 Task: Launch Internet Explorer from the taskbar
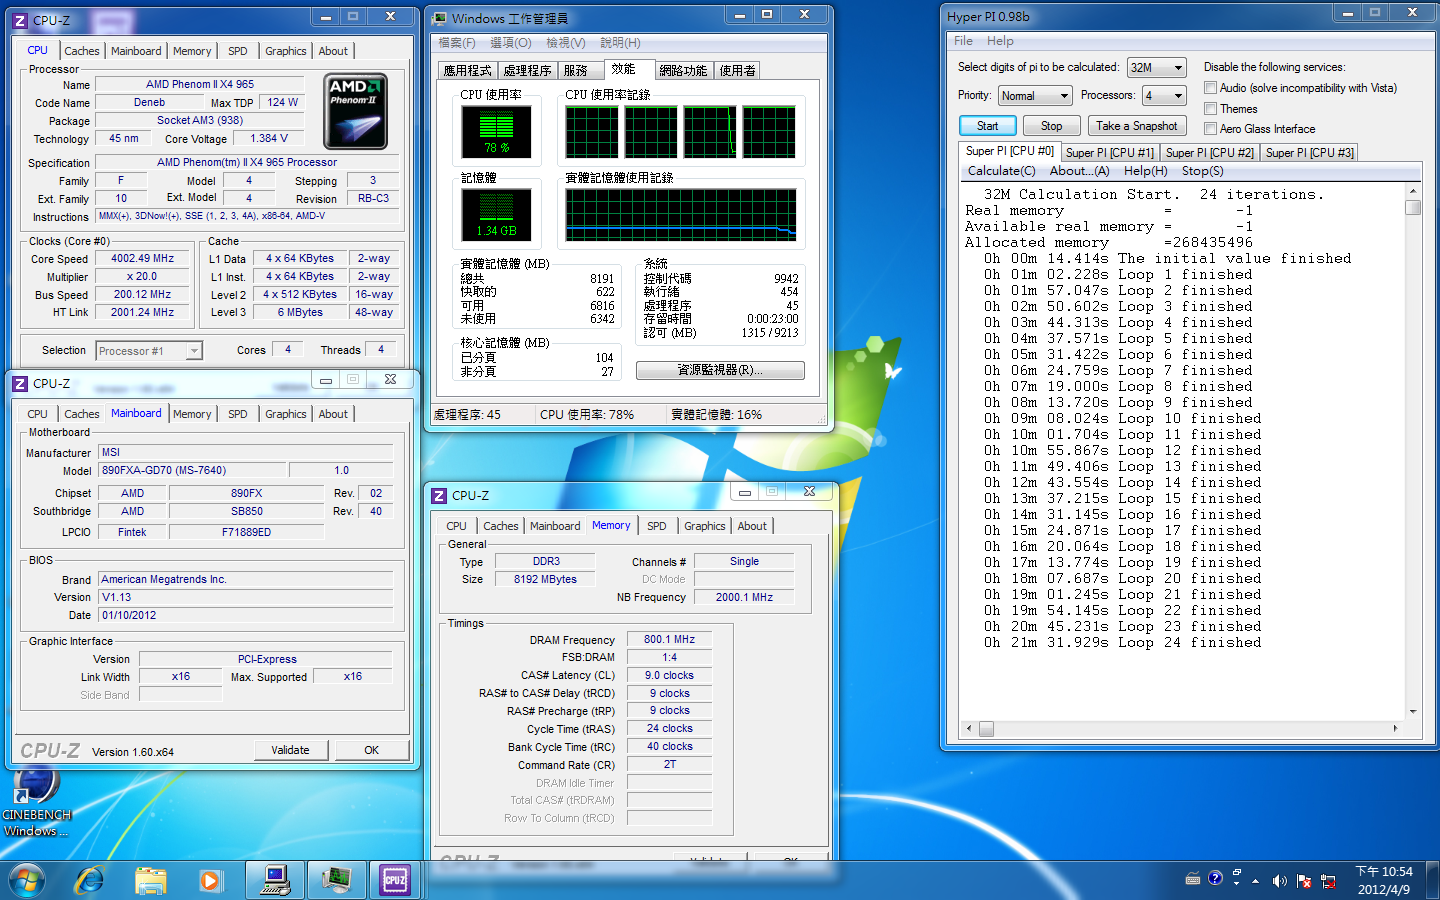tap(90, 880)
